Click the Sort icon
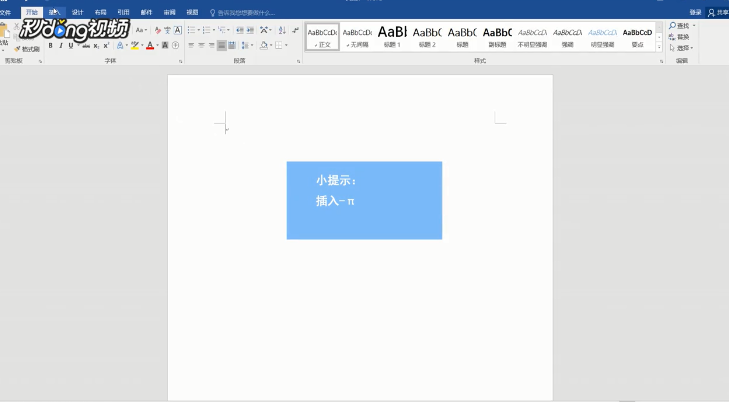The image size is (729, 402). 282,30
